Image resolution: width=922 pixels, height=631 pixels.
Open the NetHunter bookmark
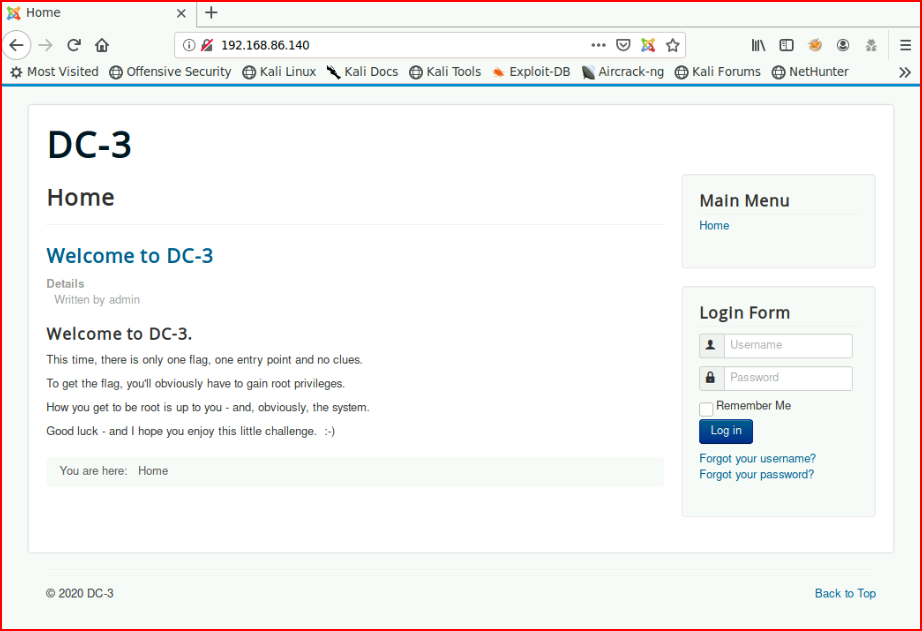810,72
